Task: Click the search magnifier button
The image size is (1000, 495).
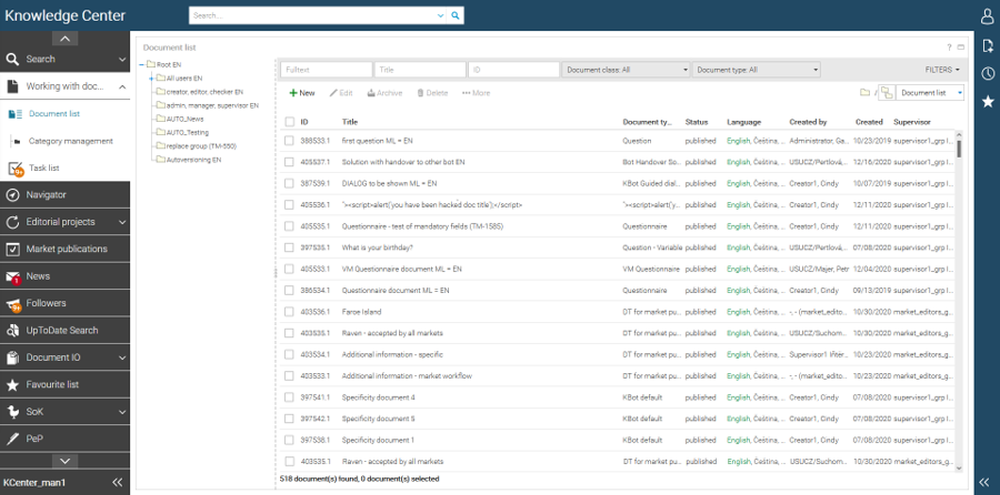Action: (455, 15)
